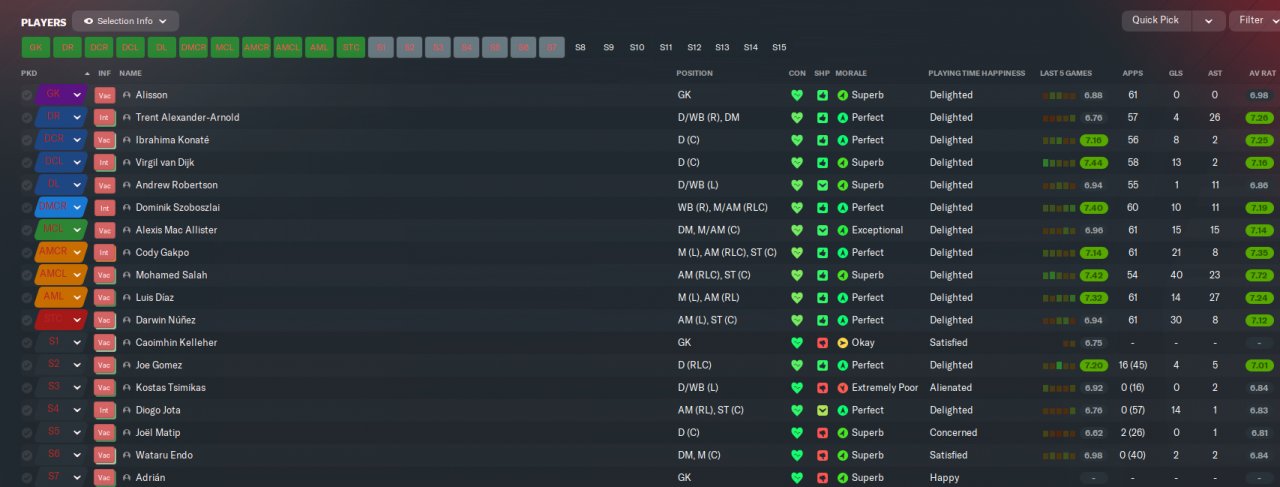Click Joël Matip's red sharpness icon
This screenshot has width=1280, height=487.
(822, 433)
